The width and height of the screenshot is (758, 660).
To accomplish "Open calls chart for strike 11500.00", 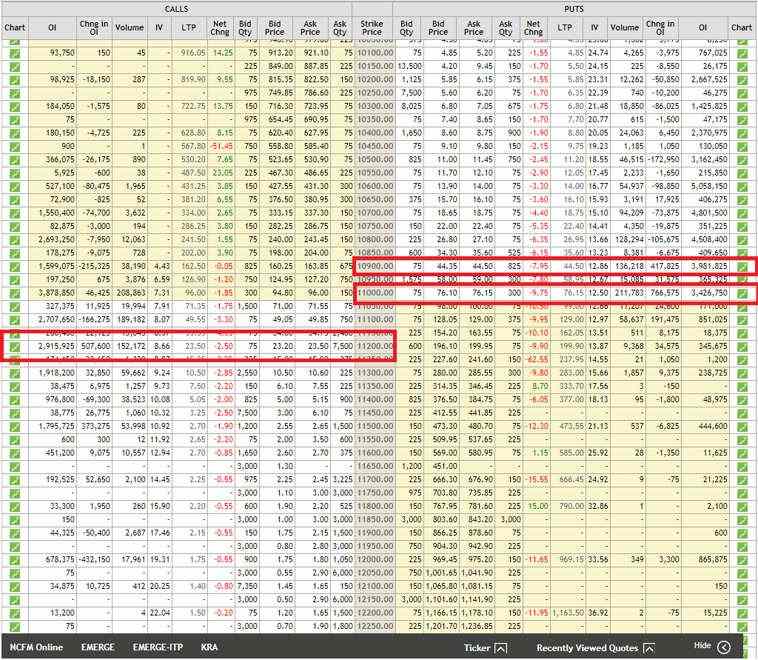I will (15, 427).
